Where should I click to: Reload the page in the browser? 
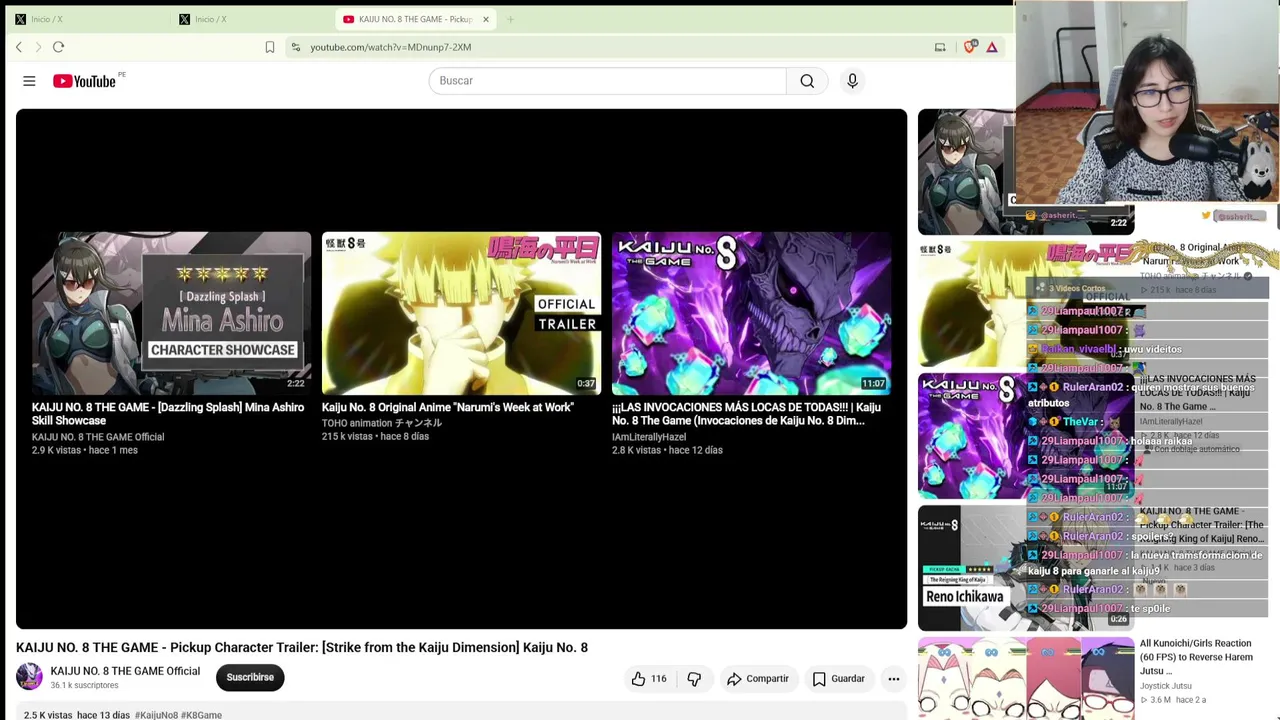click(59, 47)
